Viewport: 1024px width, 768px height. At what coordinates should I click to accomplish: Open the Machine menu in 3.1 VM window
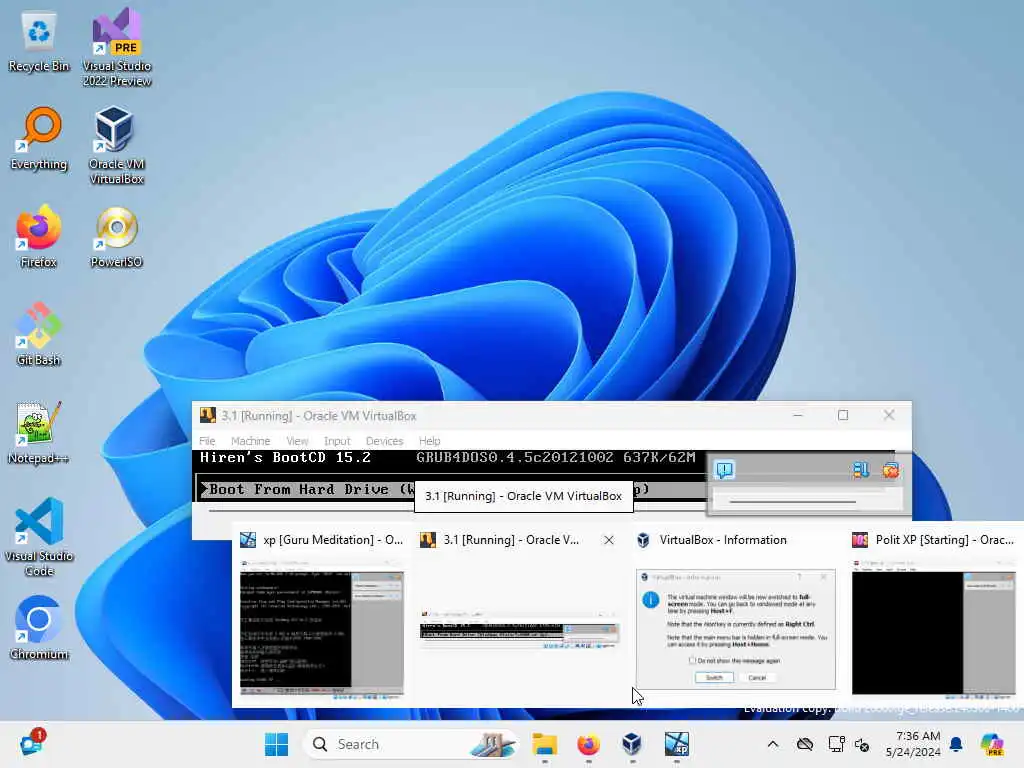click(250, 441)
